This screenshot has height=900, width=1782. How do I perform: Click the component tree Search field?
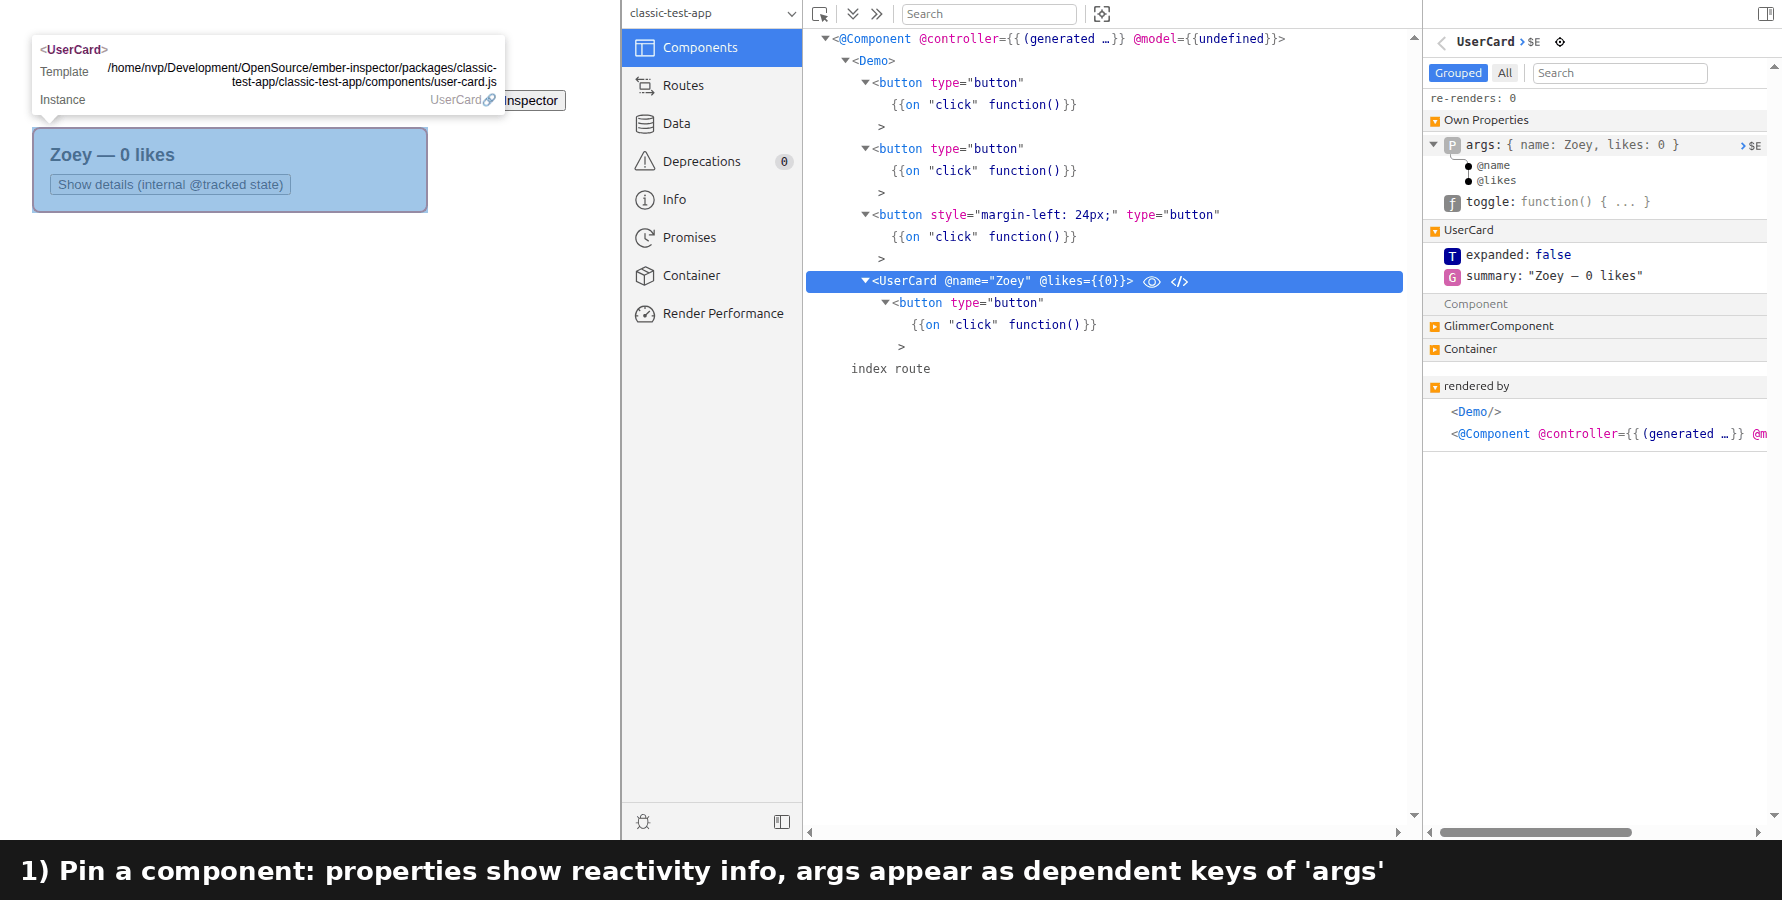click(989, 14)
